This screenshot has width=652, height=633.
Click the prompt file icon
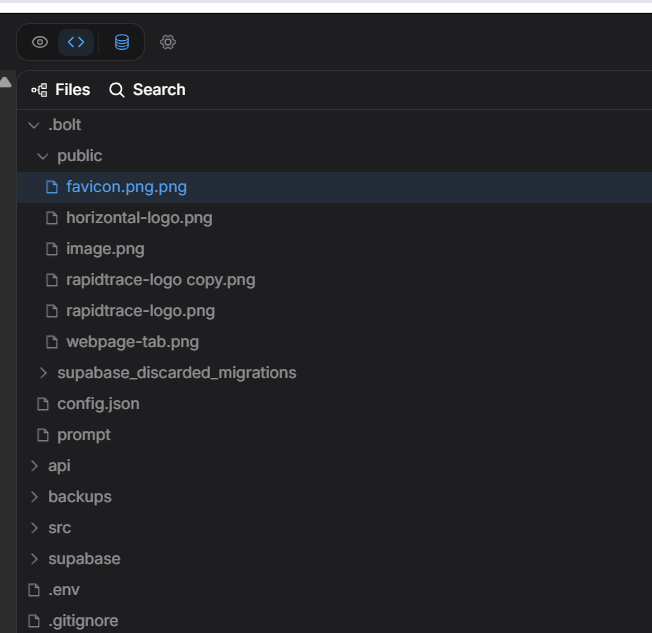42,435
